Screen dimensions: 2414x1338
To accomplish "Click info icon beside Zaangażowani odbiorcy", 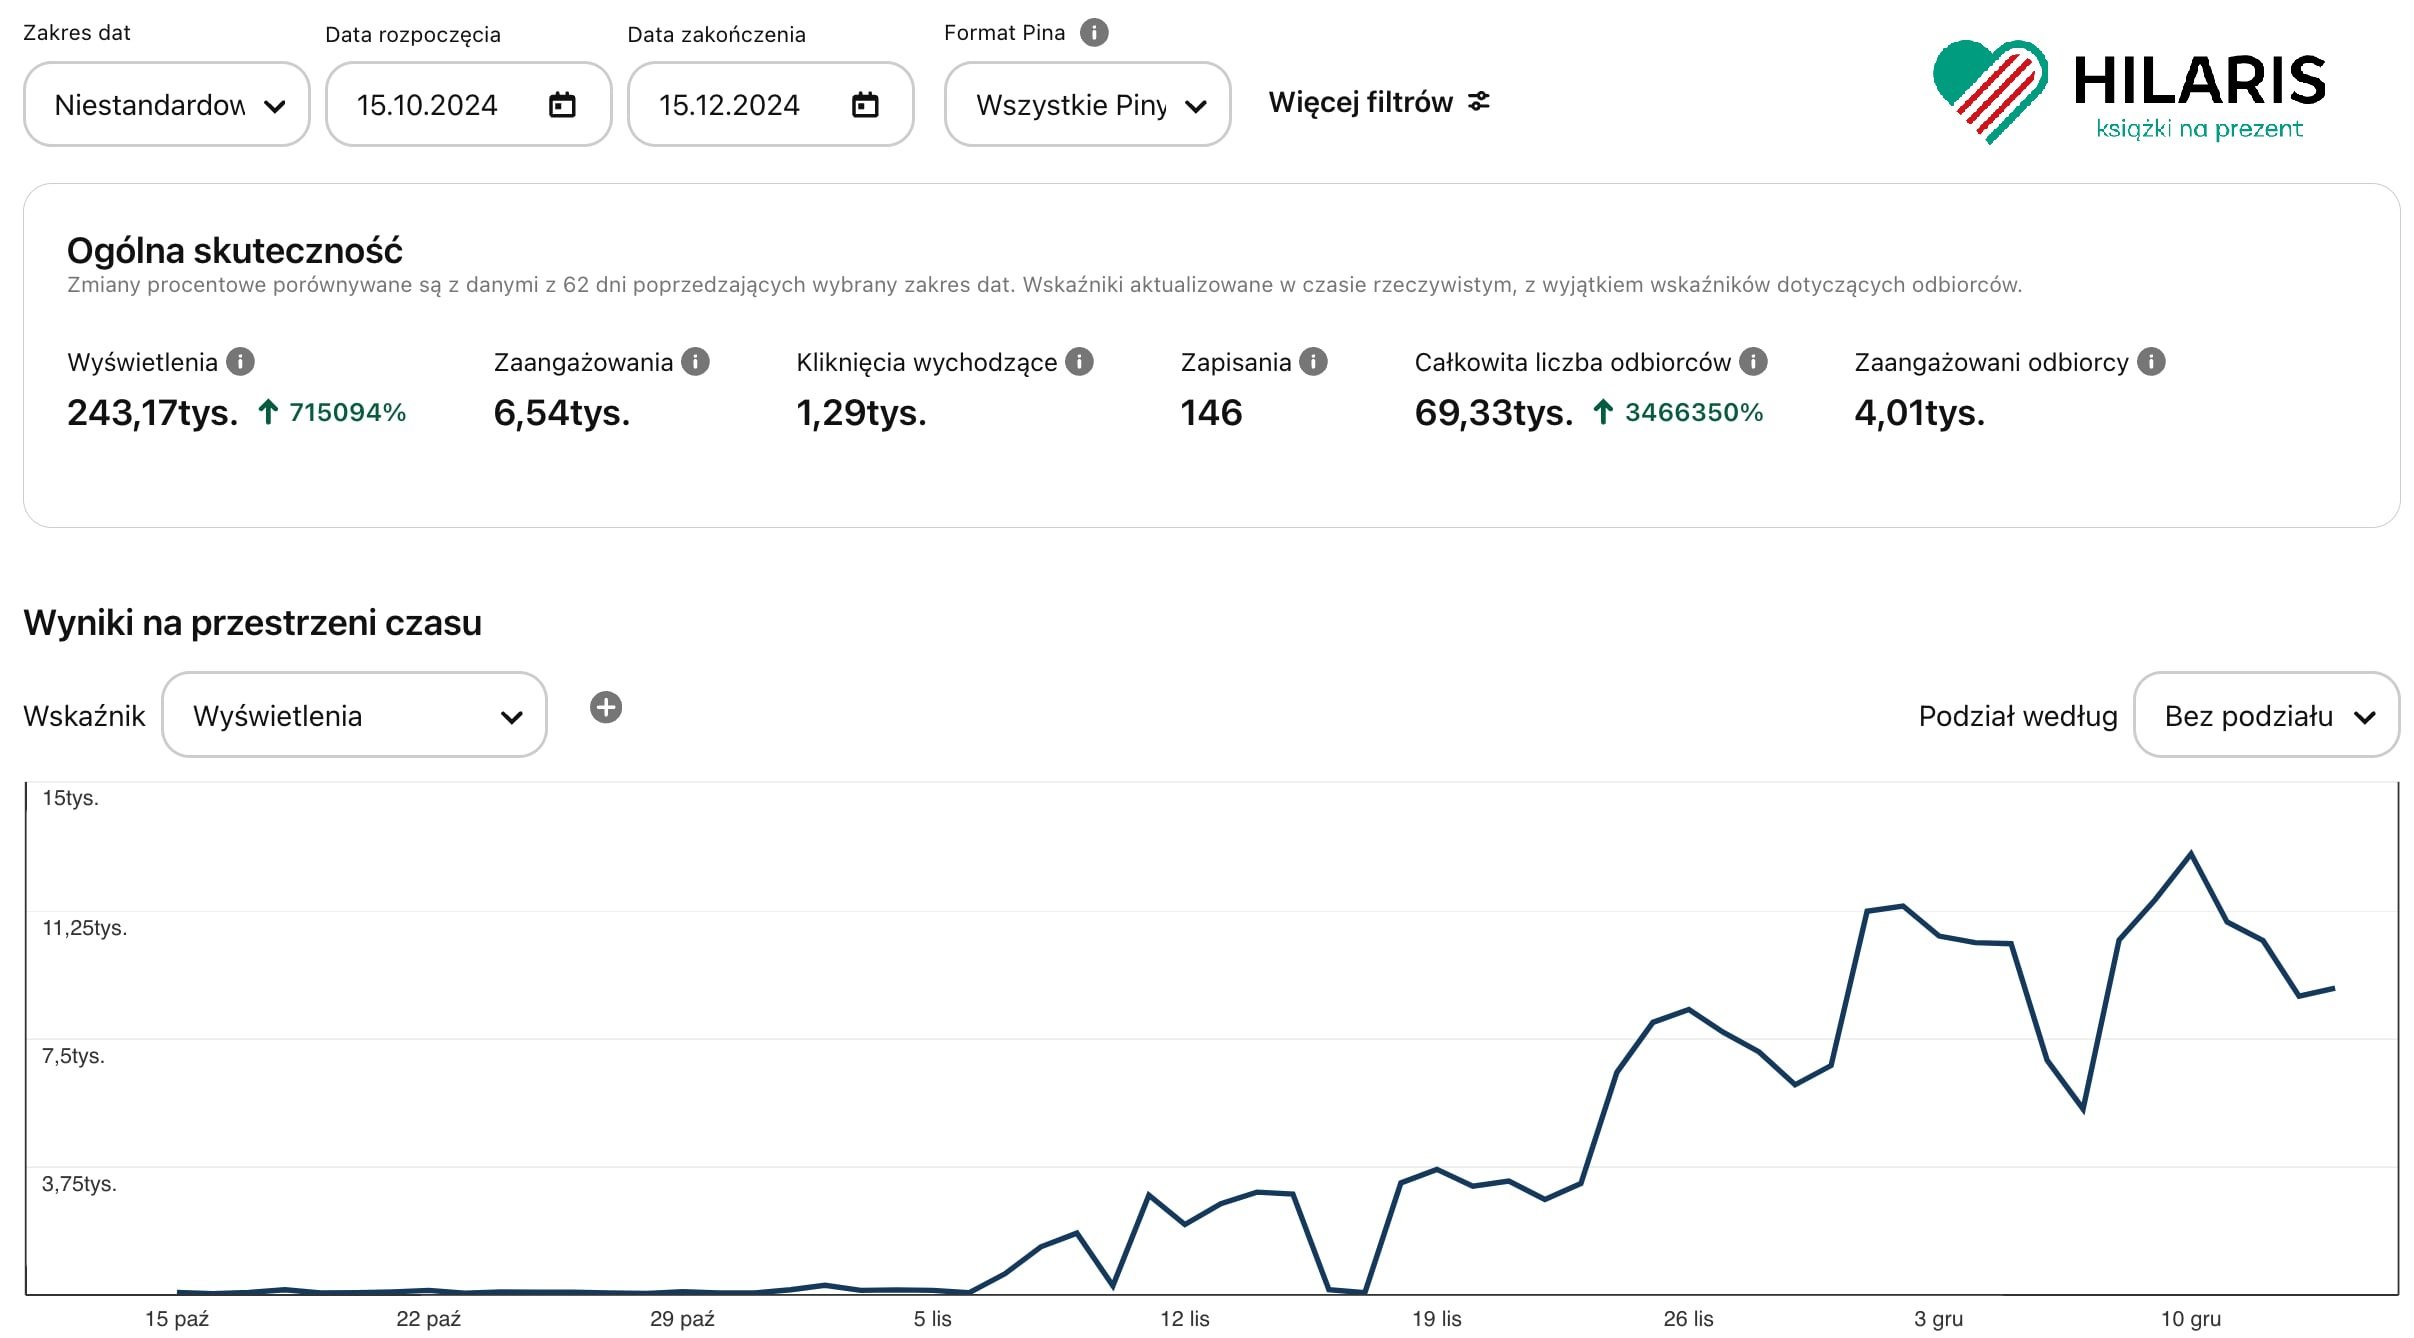I will click(x=2151, y=362).
